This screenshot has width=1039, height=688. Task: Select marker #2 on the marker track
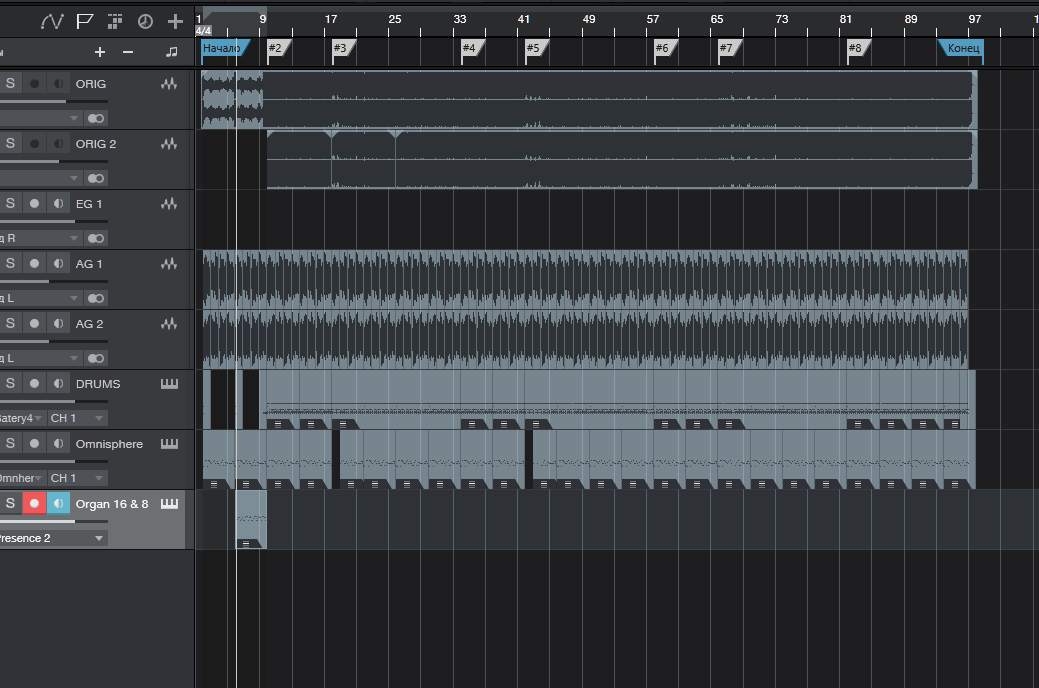278,48
